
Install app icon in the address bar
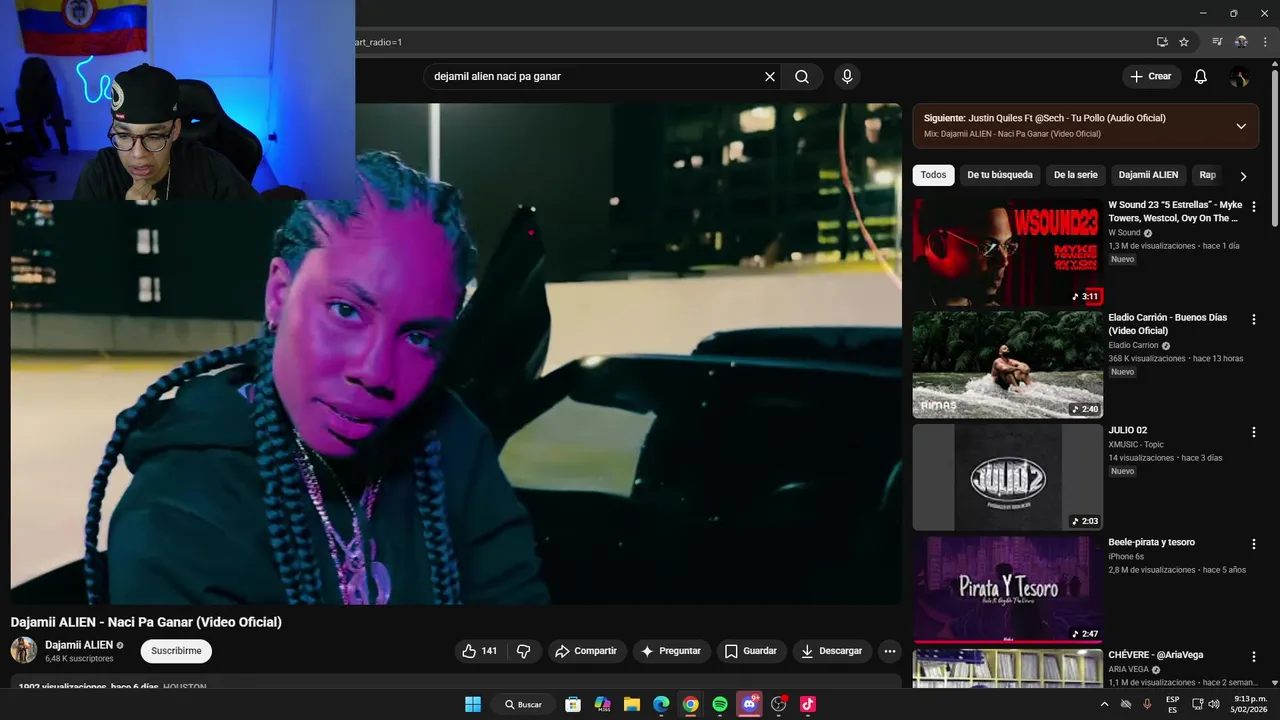pos(1162,42)
